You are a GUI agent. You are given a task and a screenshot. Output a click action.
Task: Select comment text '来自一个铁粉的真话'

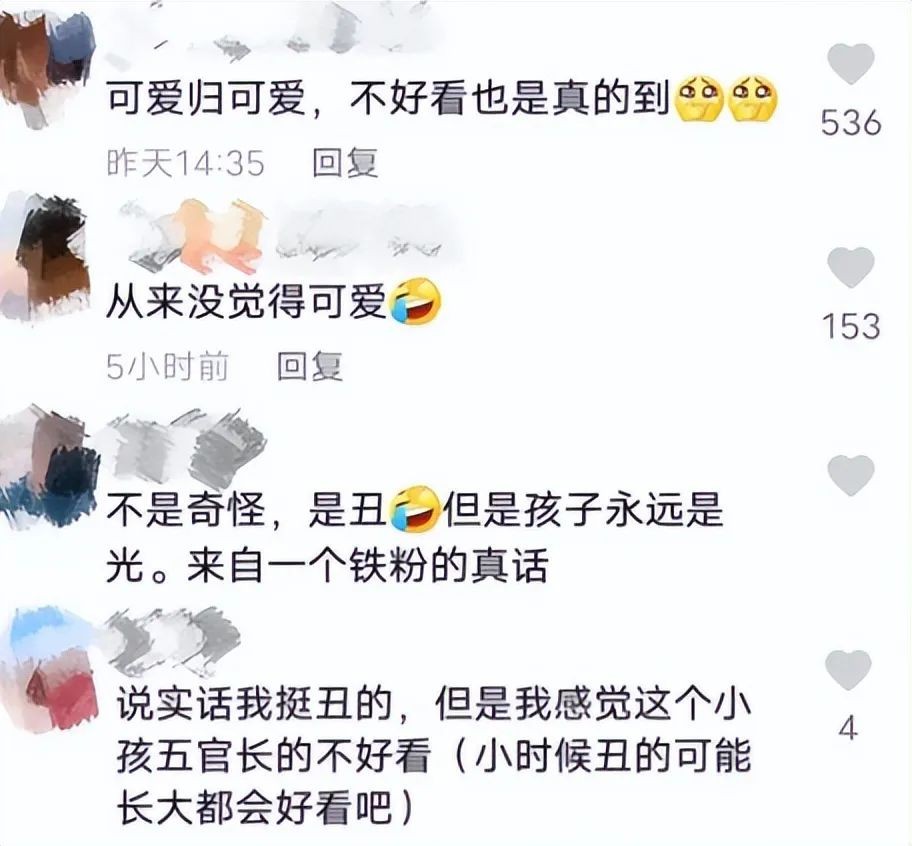click(366, 565)
